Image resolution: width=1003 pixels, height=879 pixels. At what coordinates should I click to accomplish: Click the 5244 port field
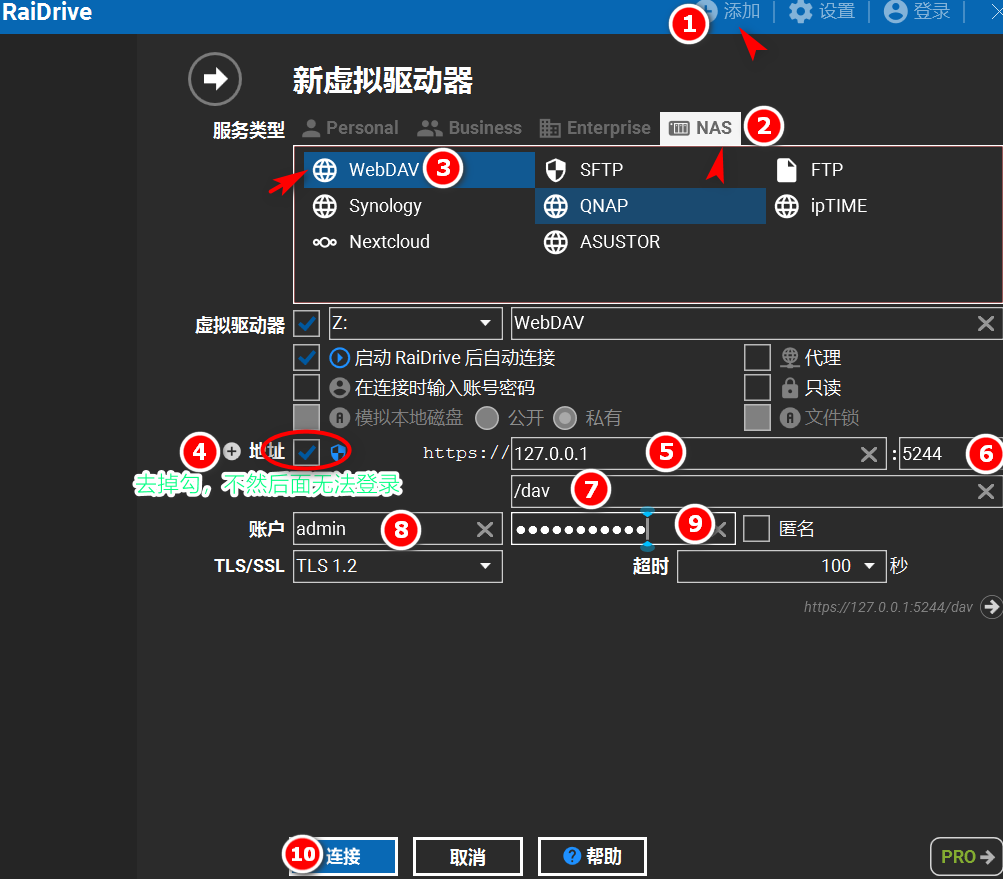950,454
